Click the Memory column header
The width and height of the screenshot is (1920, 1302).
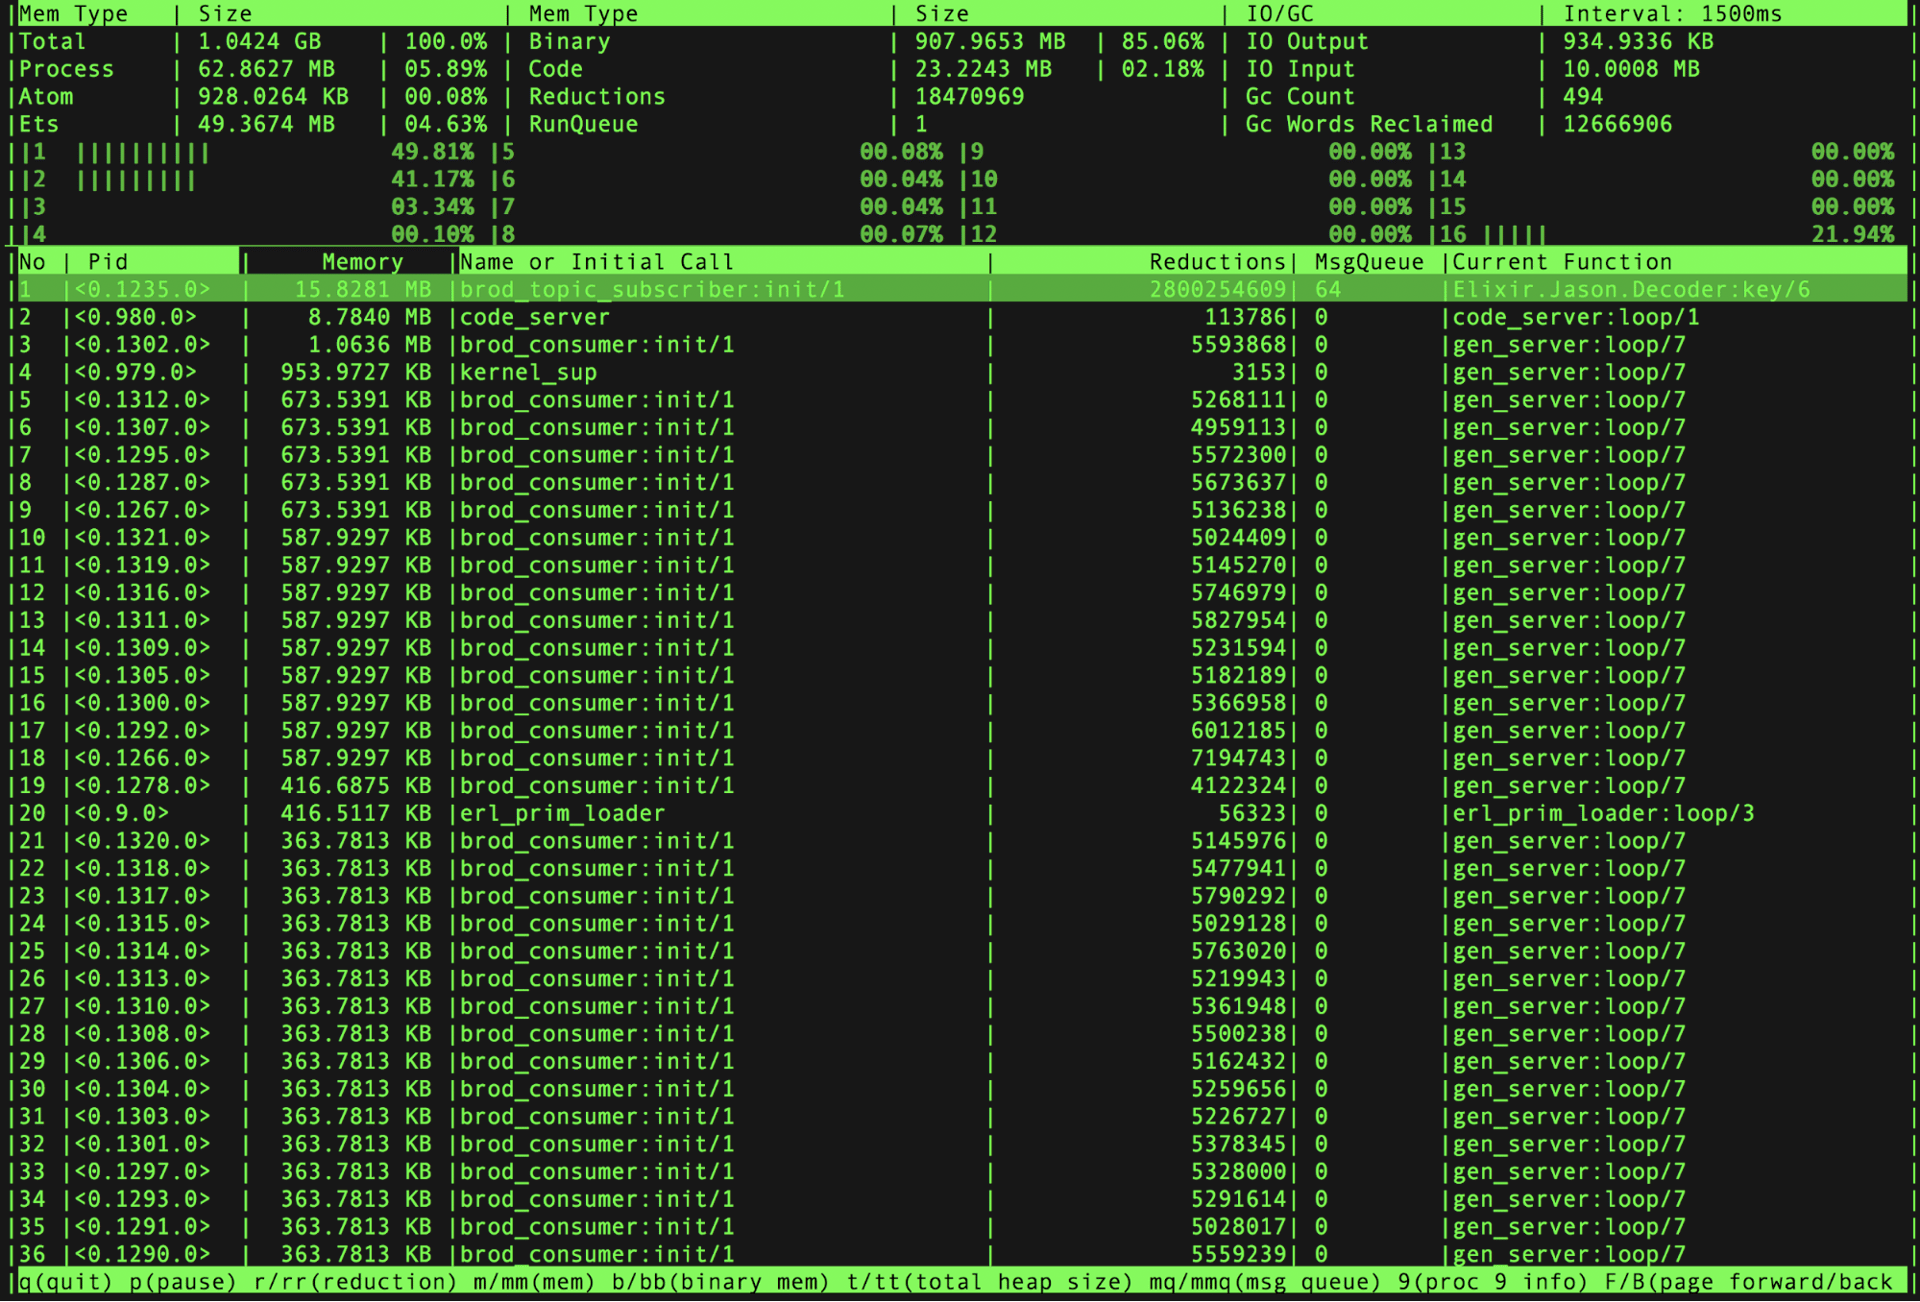coord(361,262)
